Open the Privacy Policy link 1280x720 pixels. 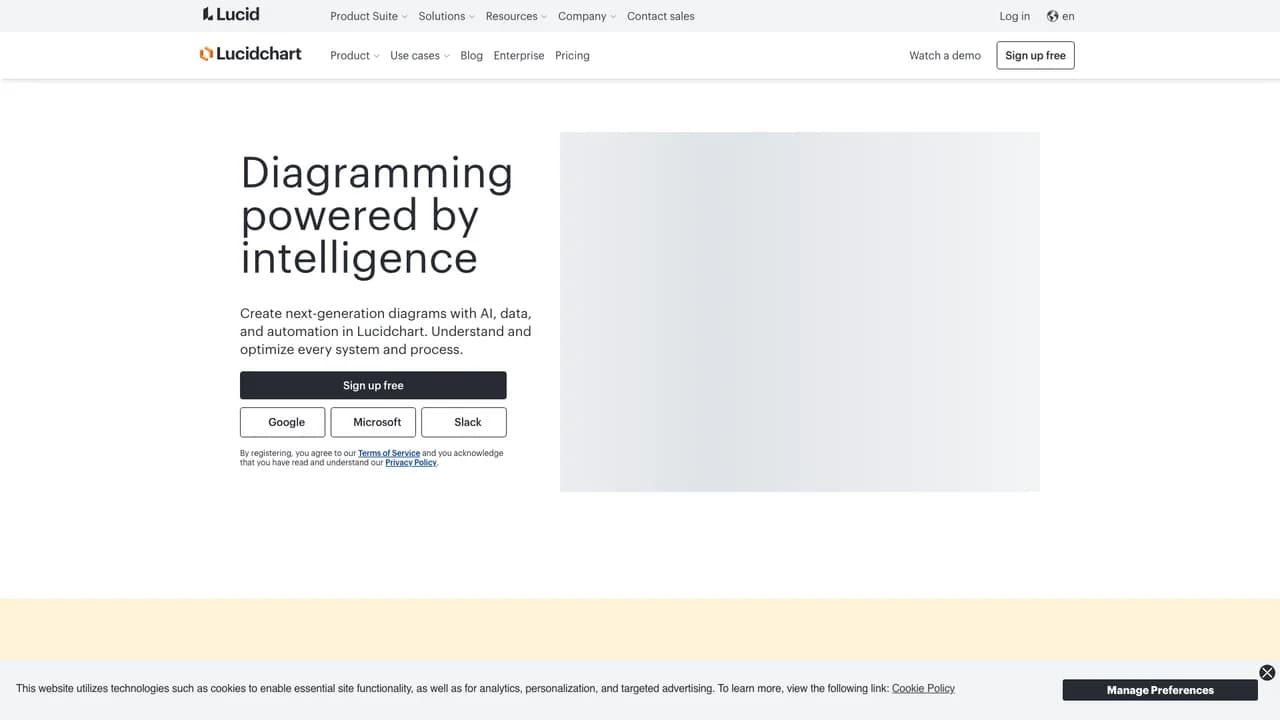point(411,463)
